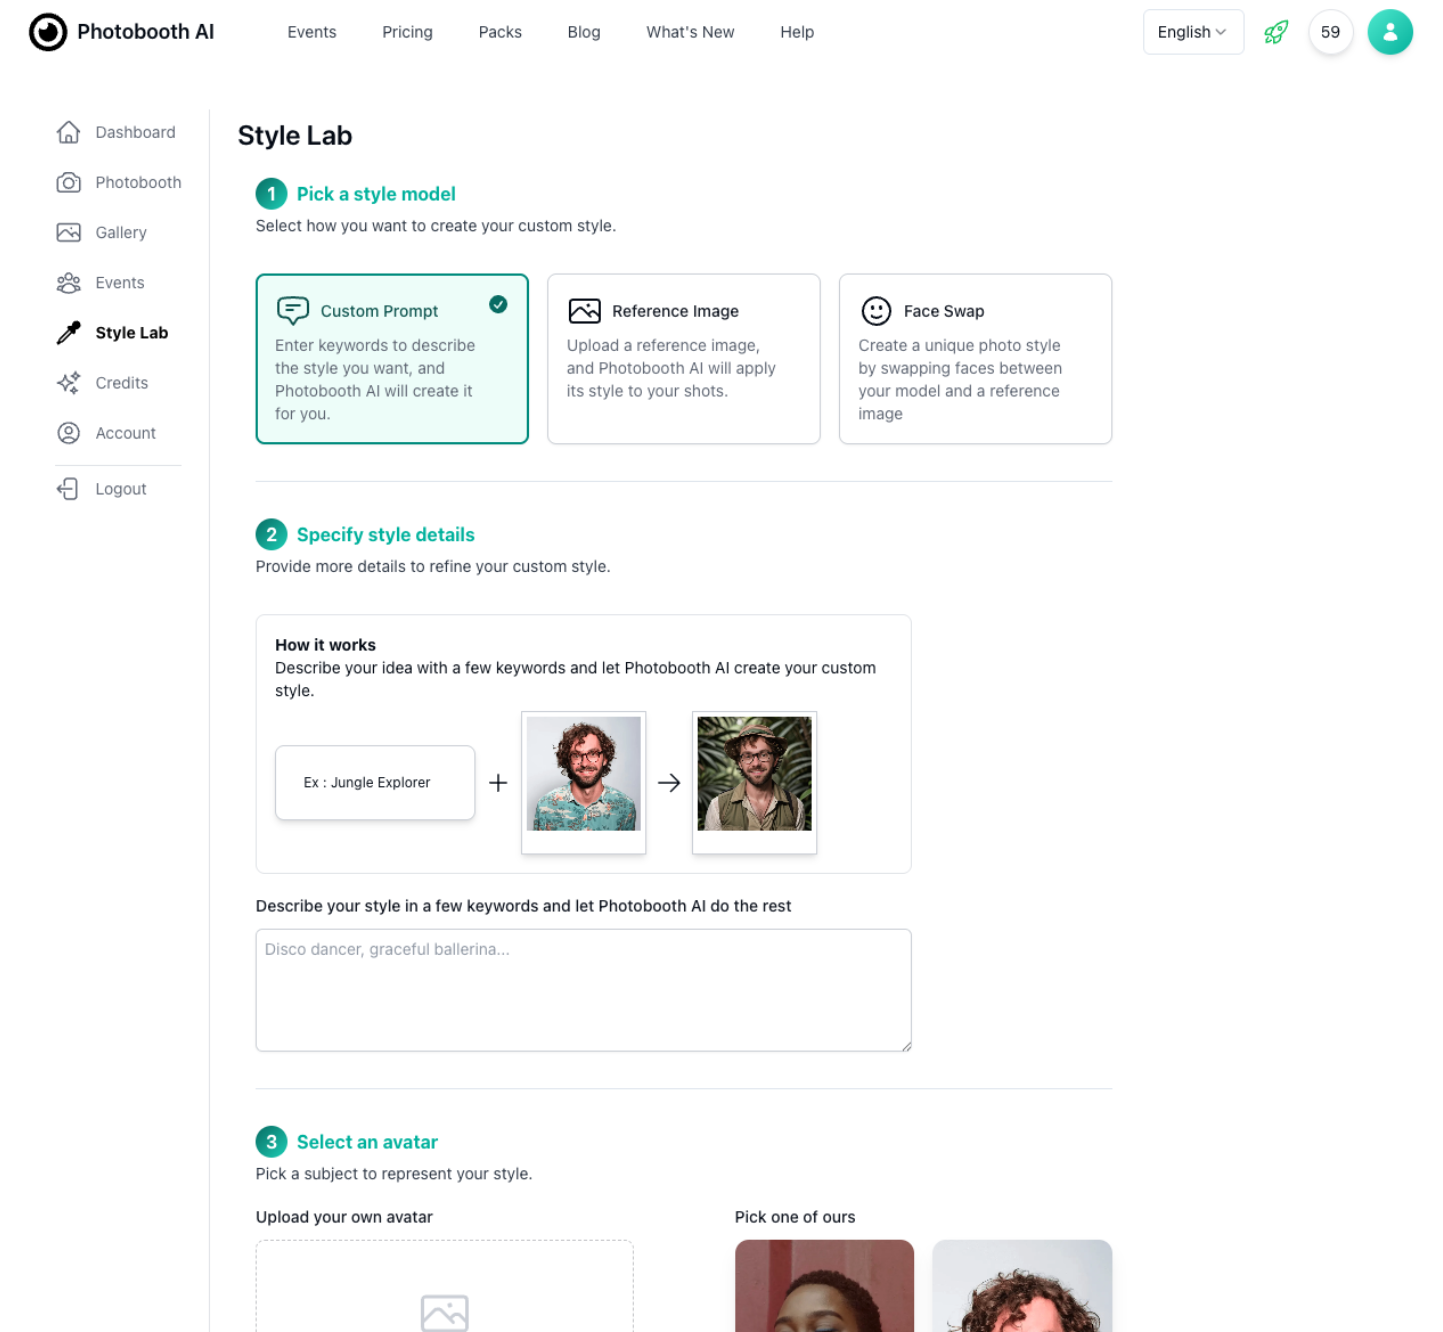Click the Custom Prompt speech bubble icon
This screenshot has width=1443, height=1332.
coord(292,311)
